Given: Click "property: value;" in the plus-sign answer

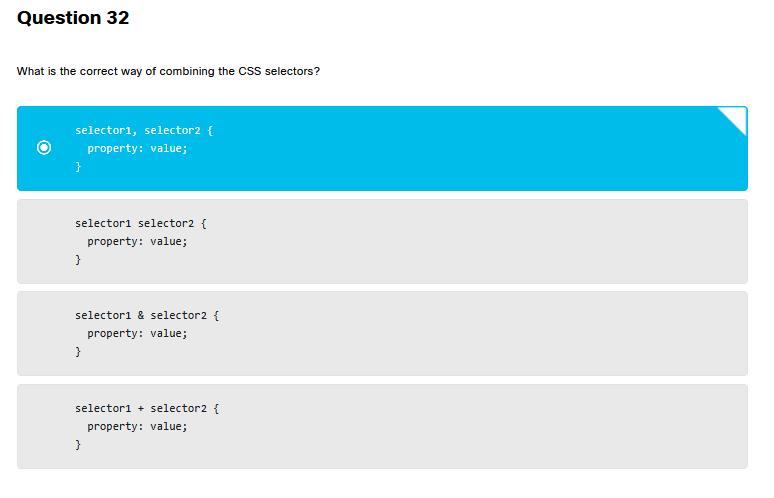Looking at the screenshot, I should [x=137, y=426].
